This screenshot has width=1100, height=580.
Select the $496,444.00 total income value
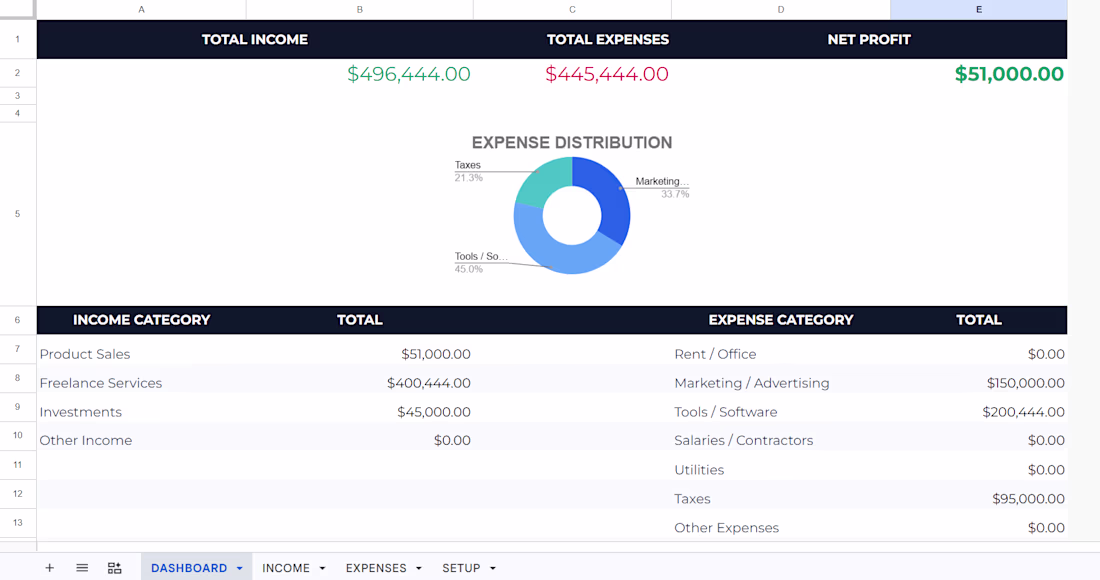pos(408,74)
